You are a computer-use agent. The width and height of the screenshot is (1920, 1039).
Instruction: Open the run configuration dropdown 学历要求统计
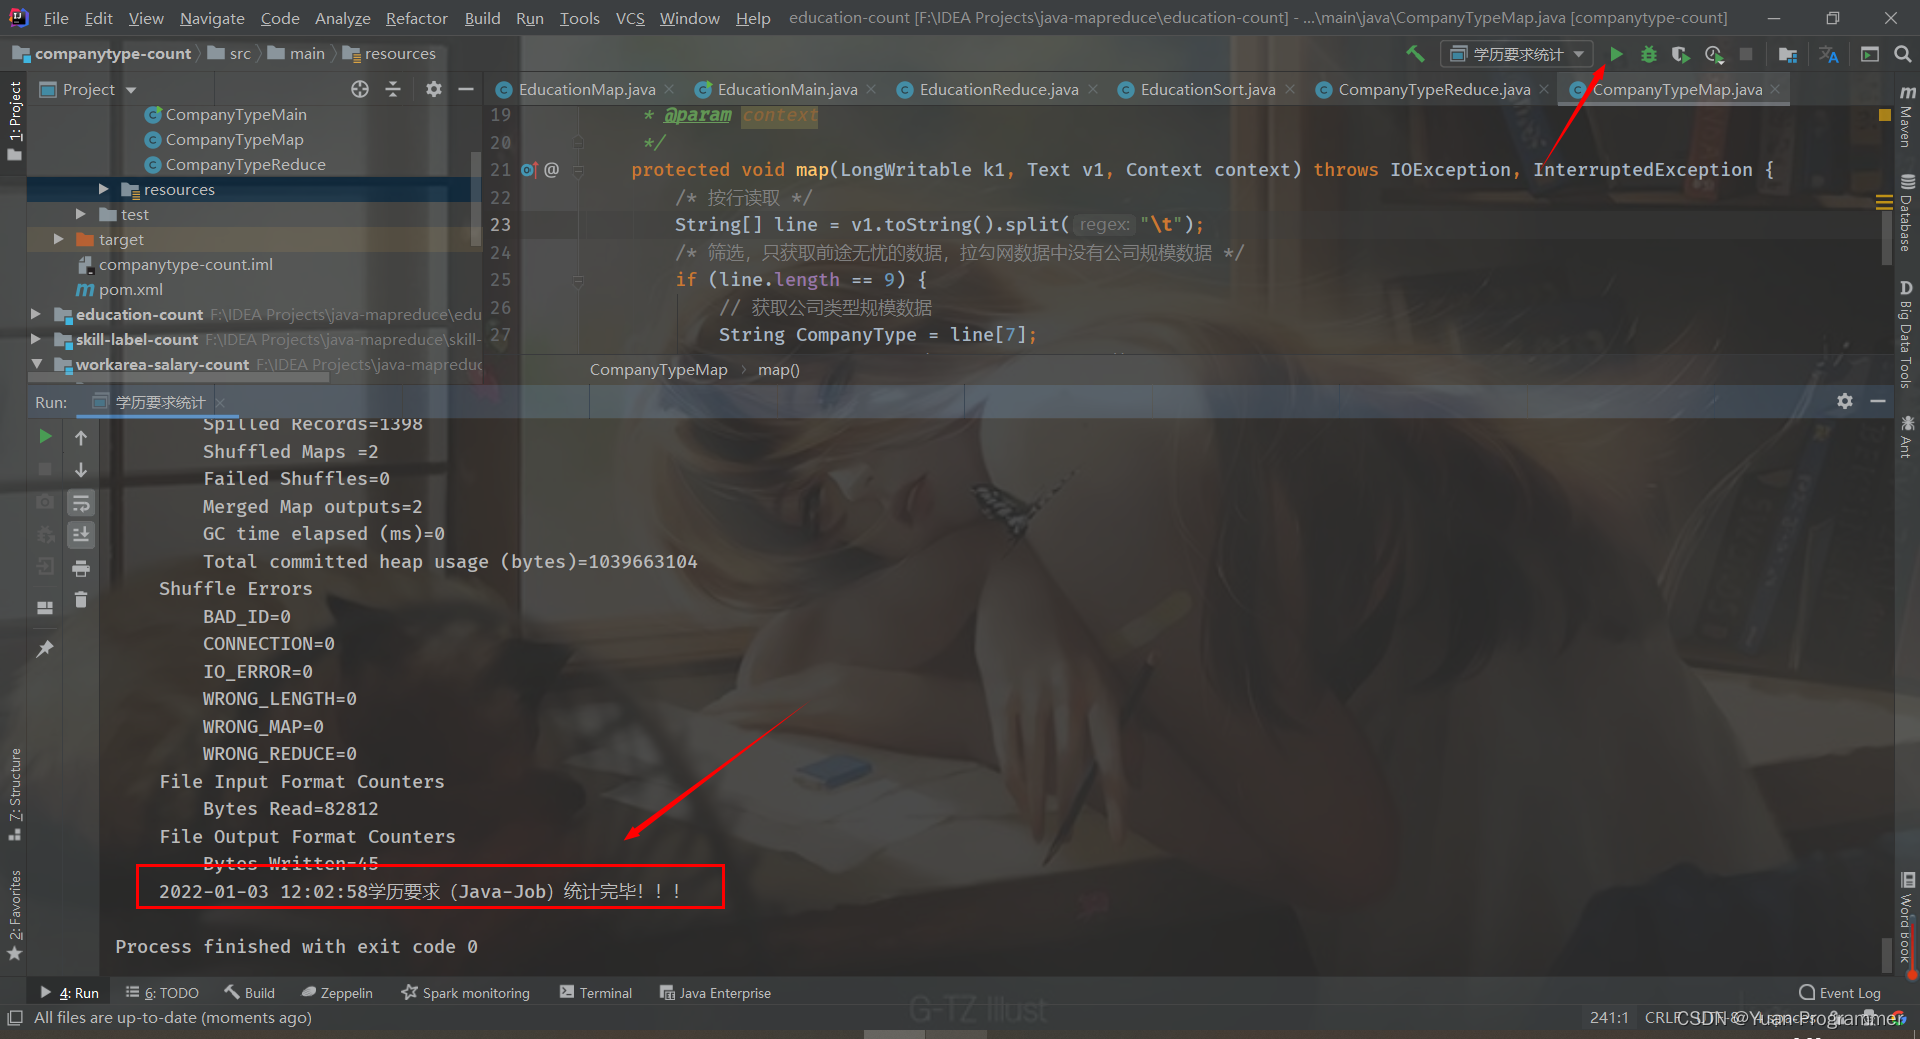[x=1517, y=54]
